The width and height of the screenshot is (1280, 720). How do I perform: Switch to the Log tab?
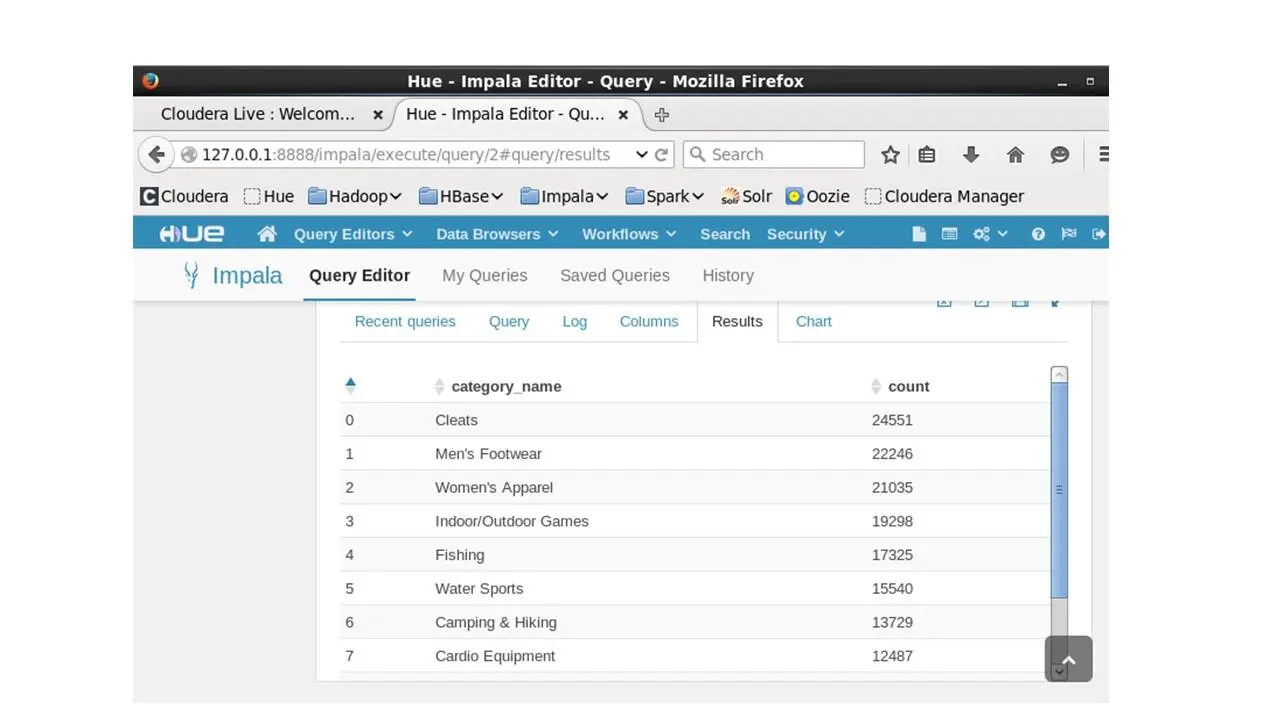click(x=574, y=321)
